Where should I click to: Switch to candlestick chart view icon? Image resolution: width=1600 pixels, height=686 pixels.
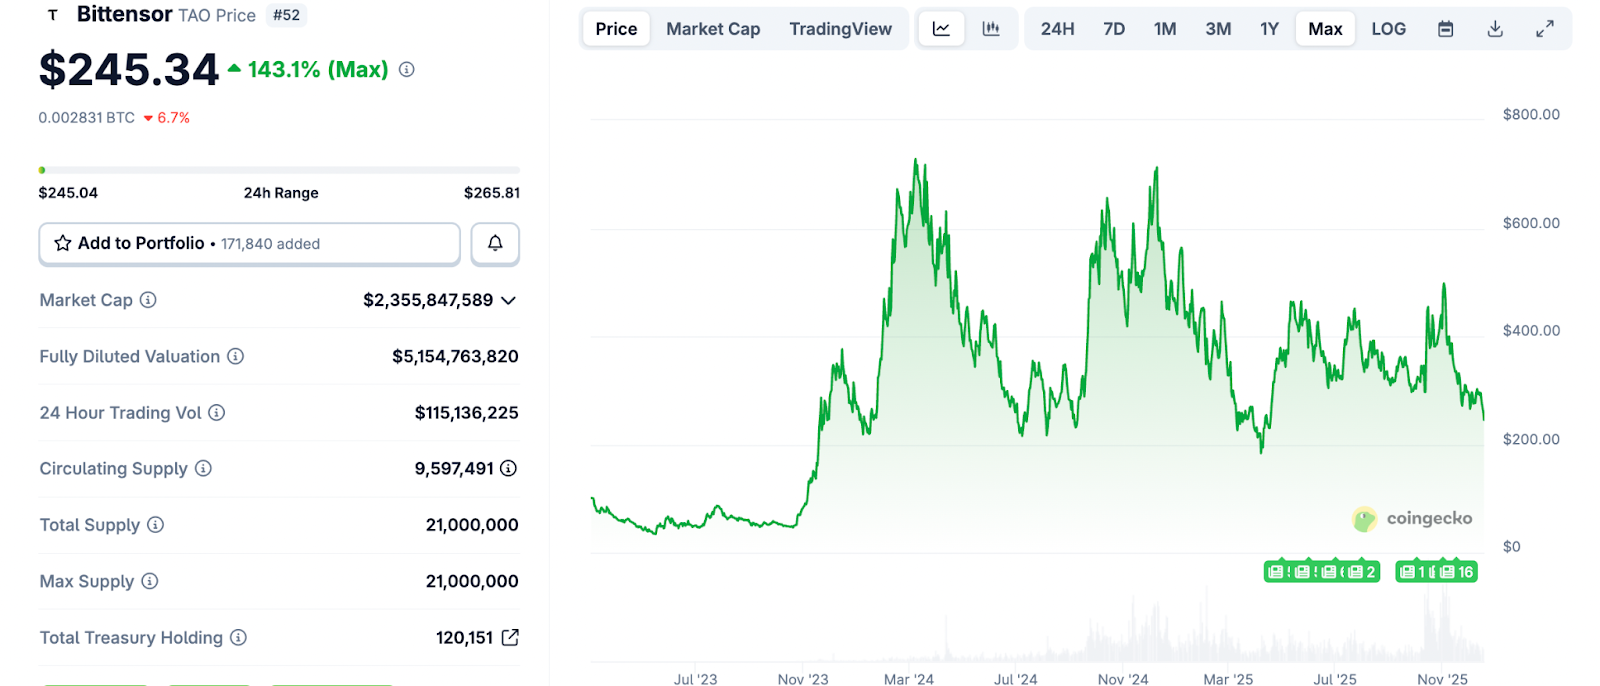point(991,29)
